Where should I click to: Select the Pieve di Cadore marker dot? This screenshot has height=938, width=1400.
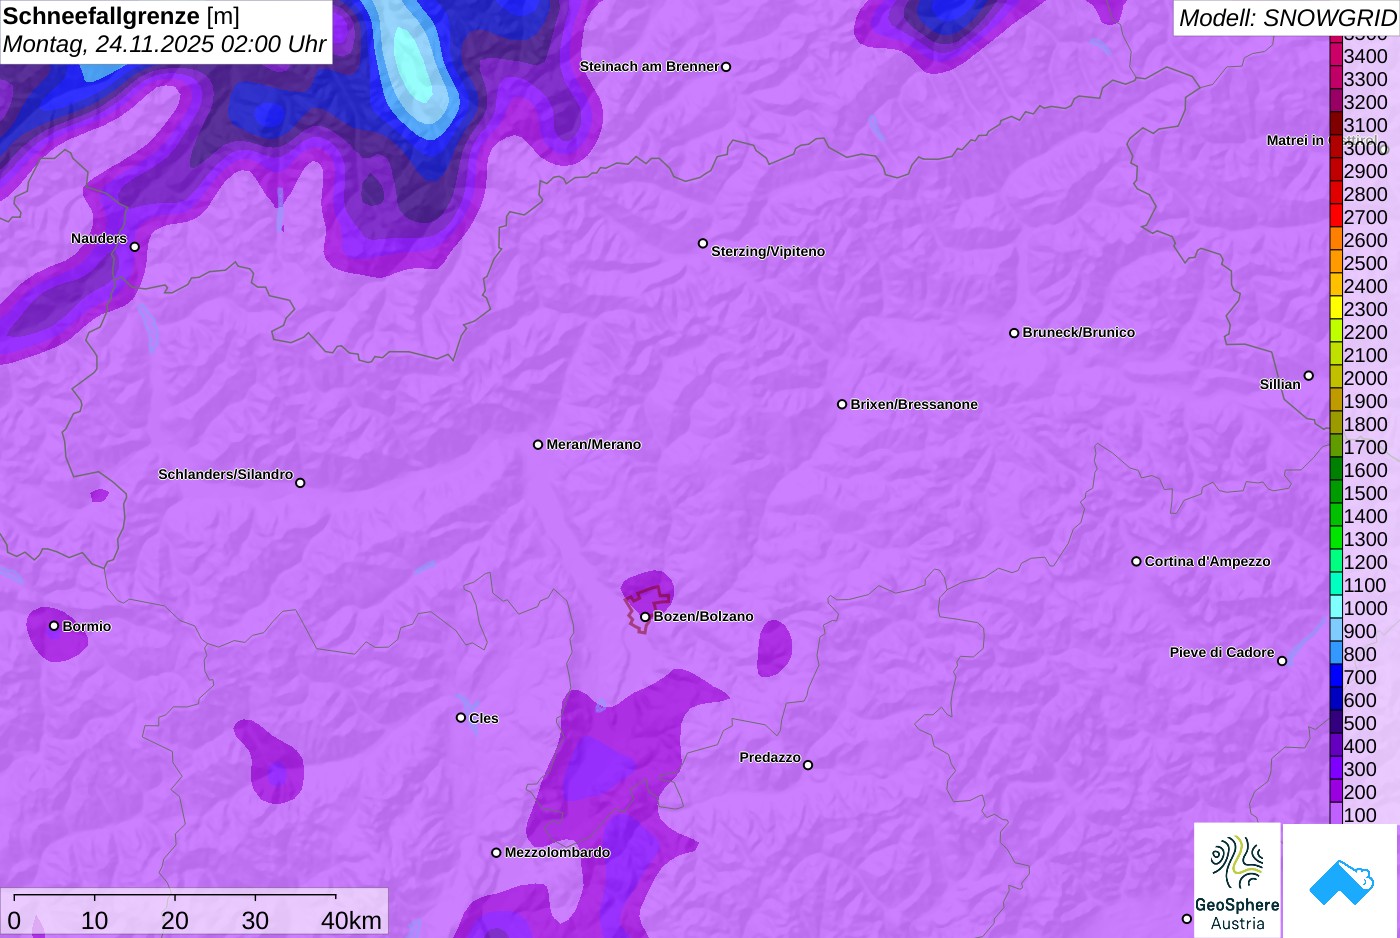coord(1282,661)
